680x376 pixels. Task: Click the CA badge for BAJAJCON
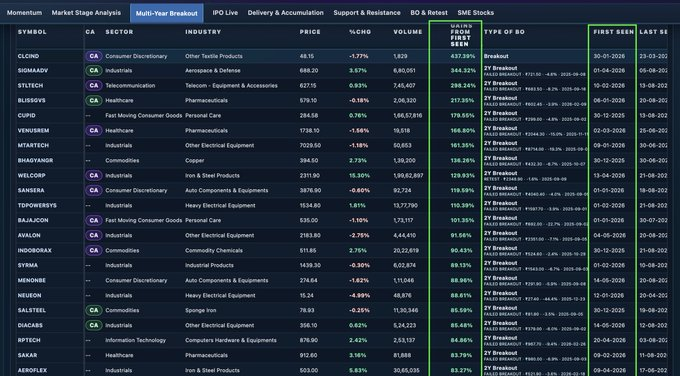click(94, 220)
